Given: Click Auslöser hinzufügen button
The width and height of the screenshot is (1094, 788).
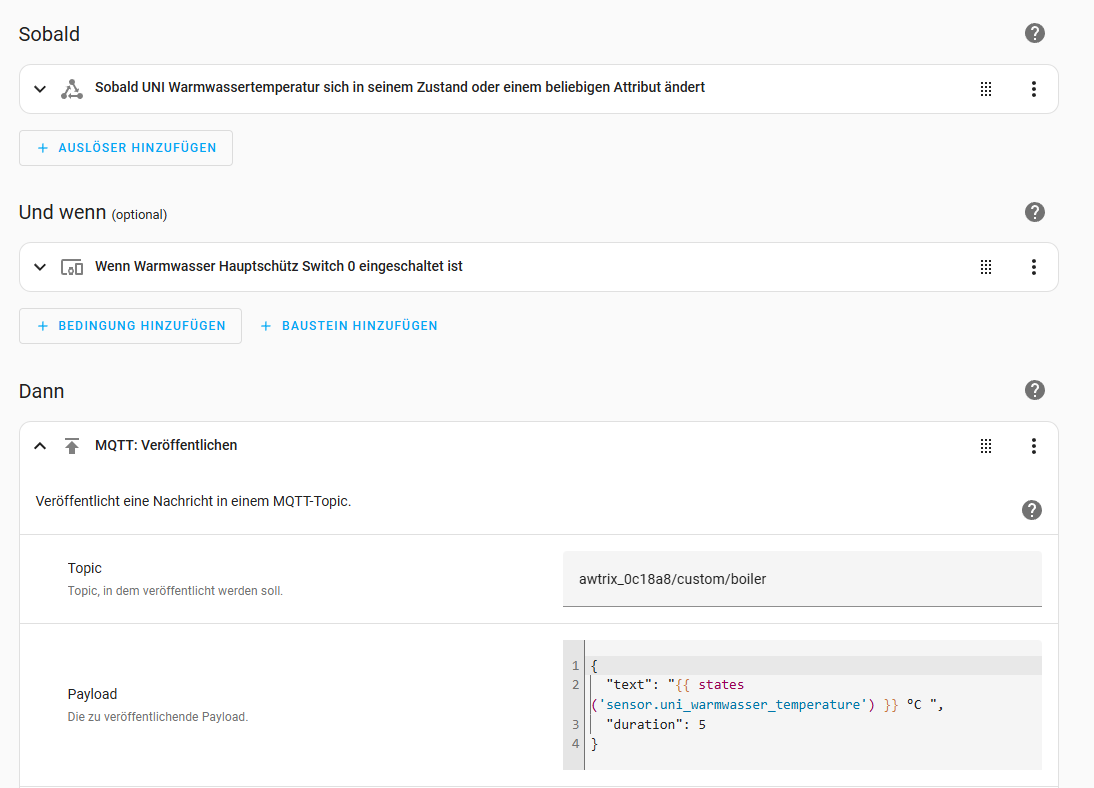Looking at the screenshot, I should tap(126, 148).
